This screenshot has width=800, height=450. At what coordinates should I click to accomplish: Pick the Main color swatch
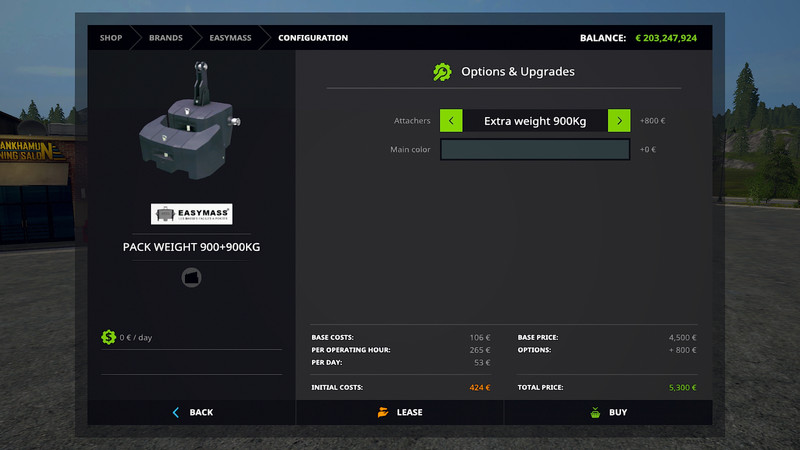coord(535,150)
